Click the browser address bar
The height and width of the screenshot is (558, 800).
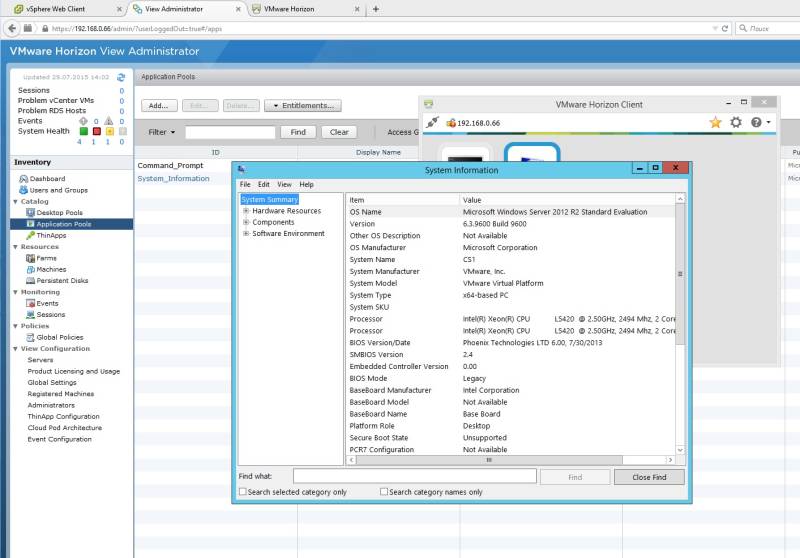[378, 29]
